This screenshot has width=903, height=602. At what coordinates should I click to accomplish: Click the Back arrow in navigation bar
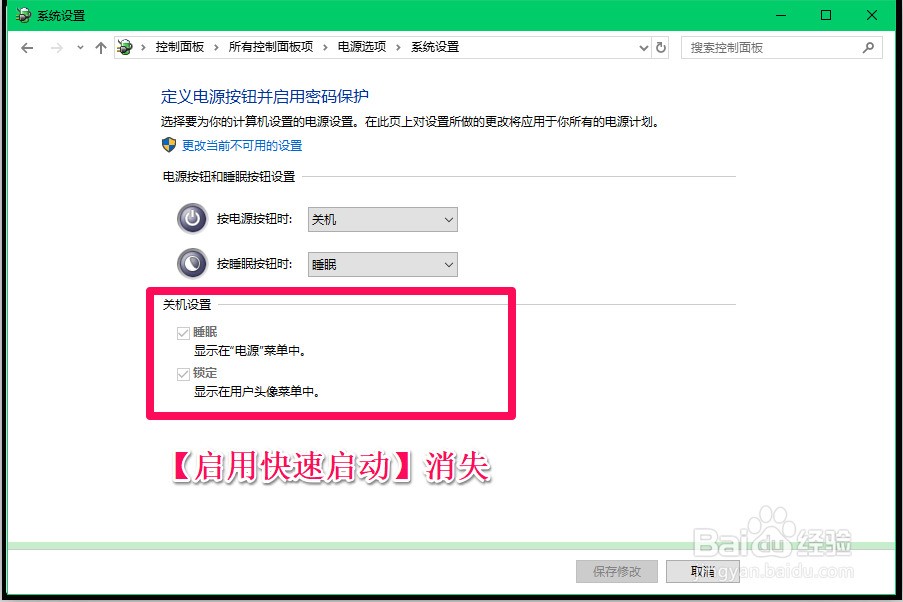click(x=27, y=48)
